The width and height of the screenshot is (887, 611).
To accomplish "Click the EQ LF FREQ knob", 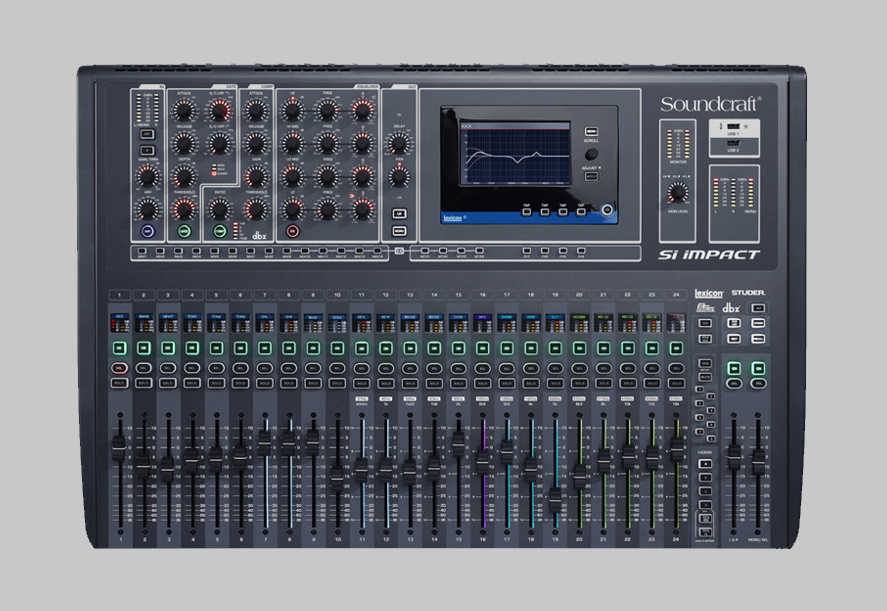I will [328, 209].
